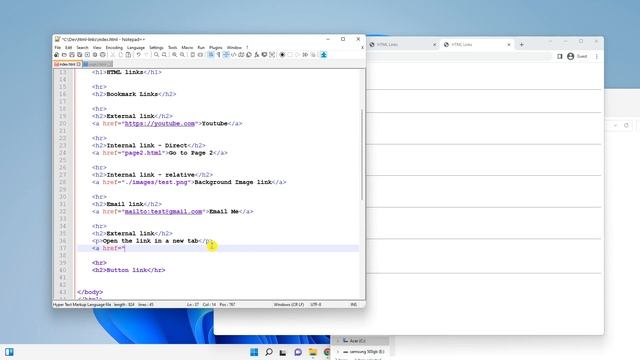This screenshot has width=640, height=360.
Task: Toggle synchronized horizontal scrolling
Action: pyautogui.click(x=200, y=55)
